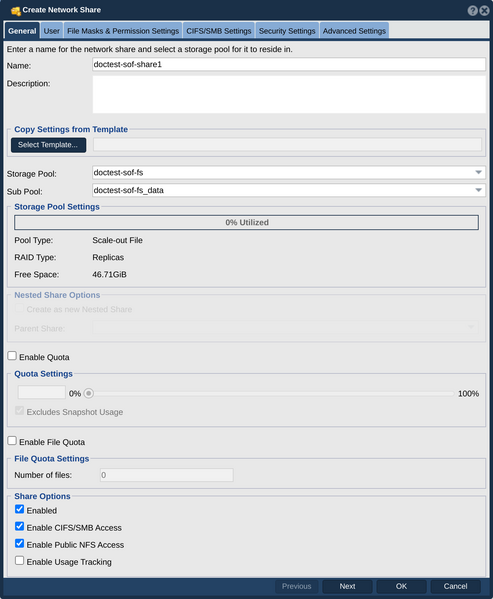Click the network share folder icon in title

pos(16,11)
